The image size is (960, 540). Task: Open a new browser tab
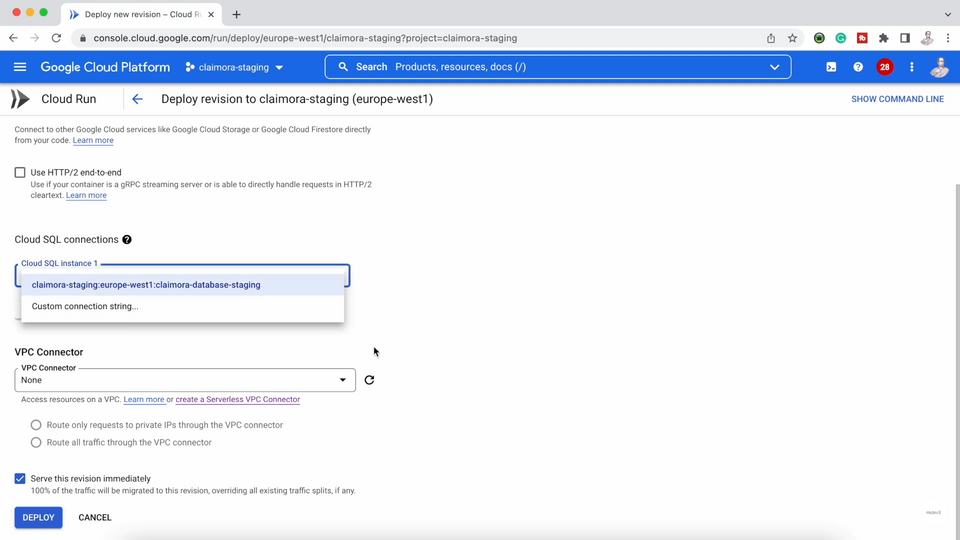point(236,14)
